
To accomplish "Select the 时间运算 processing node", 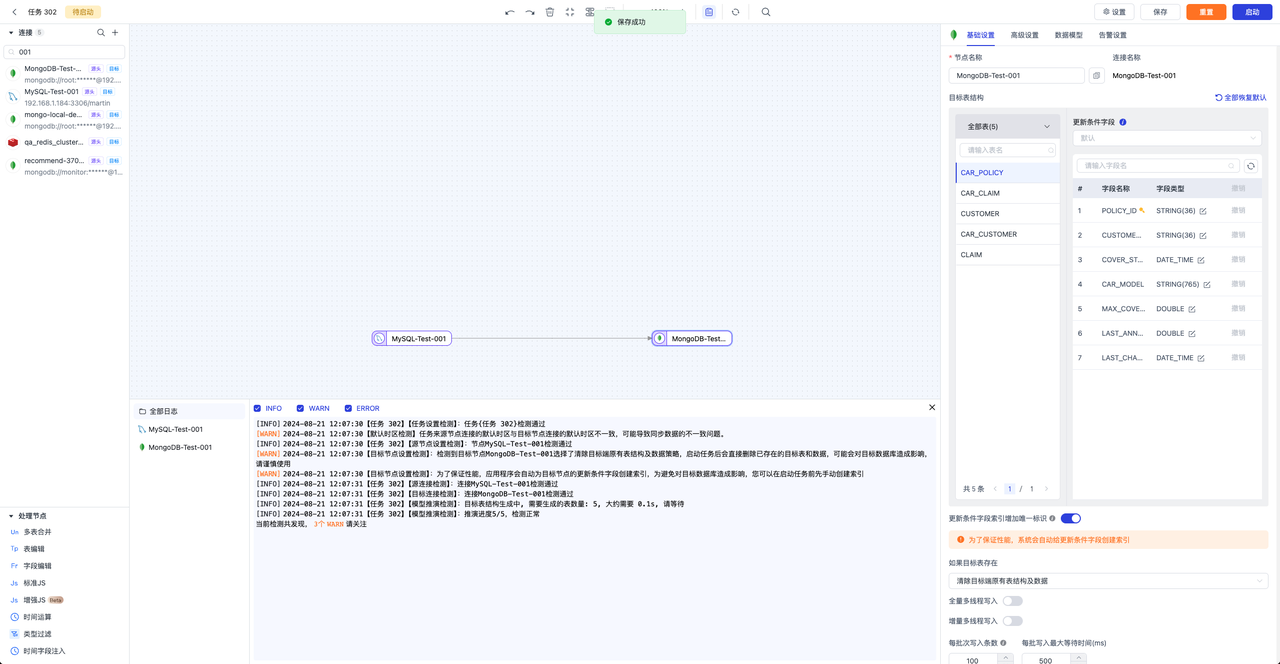I will [37, 617].
